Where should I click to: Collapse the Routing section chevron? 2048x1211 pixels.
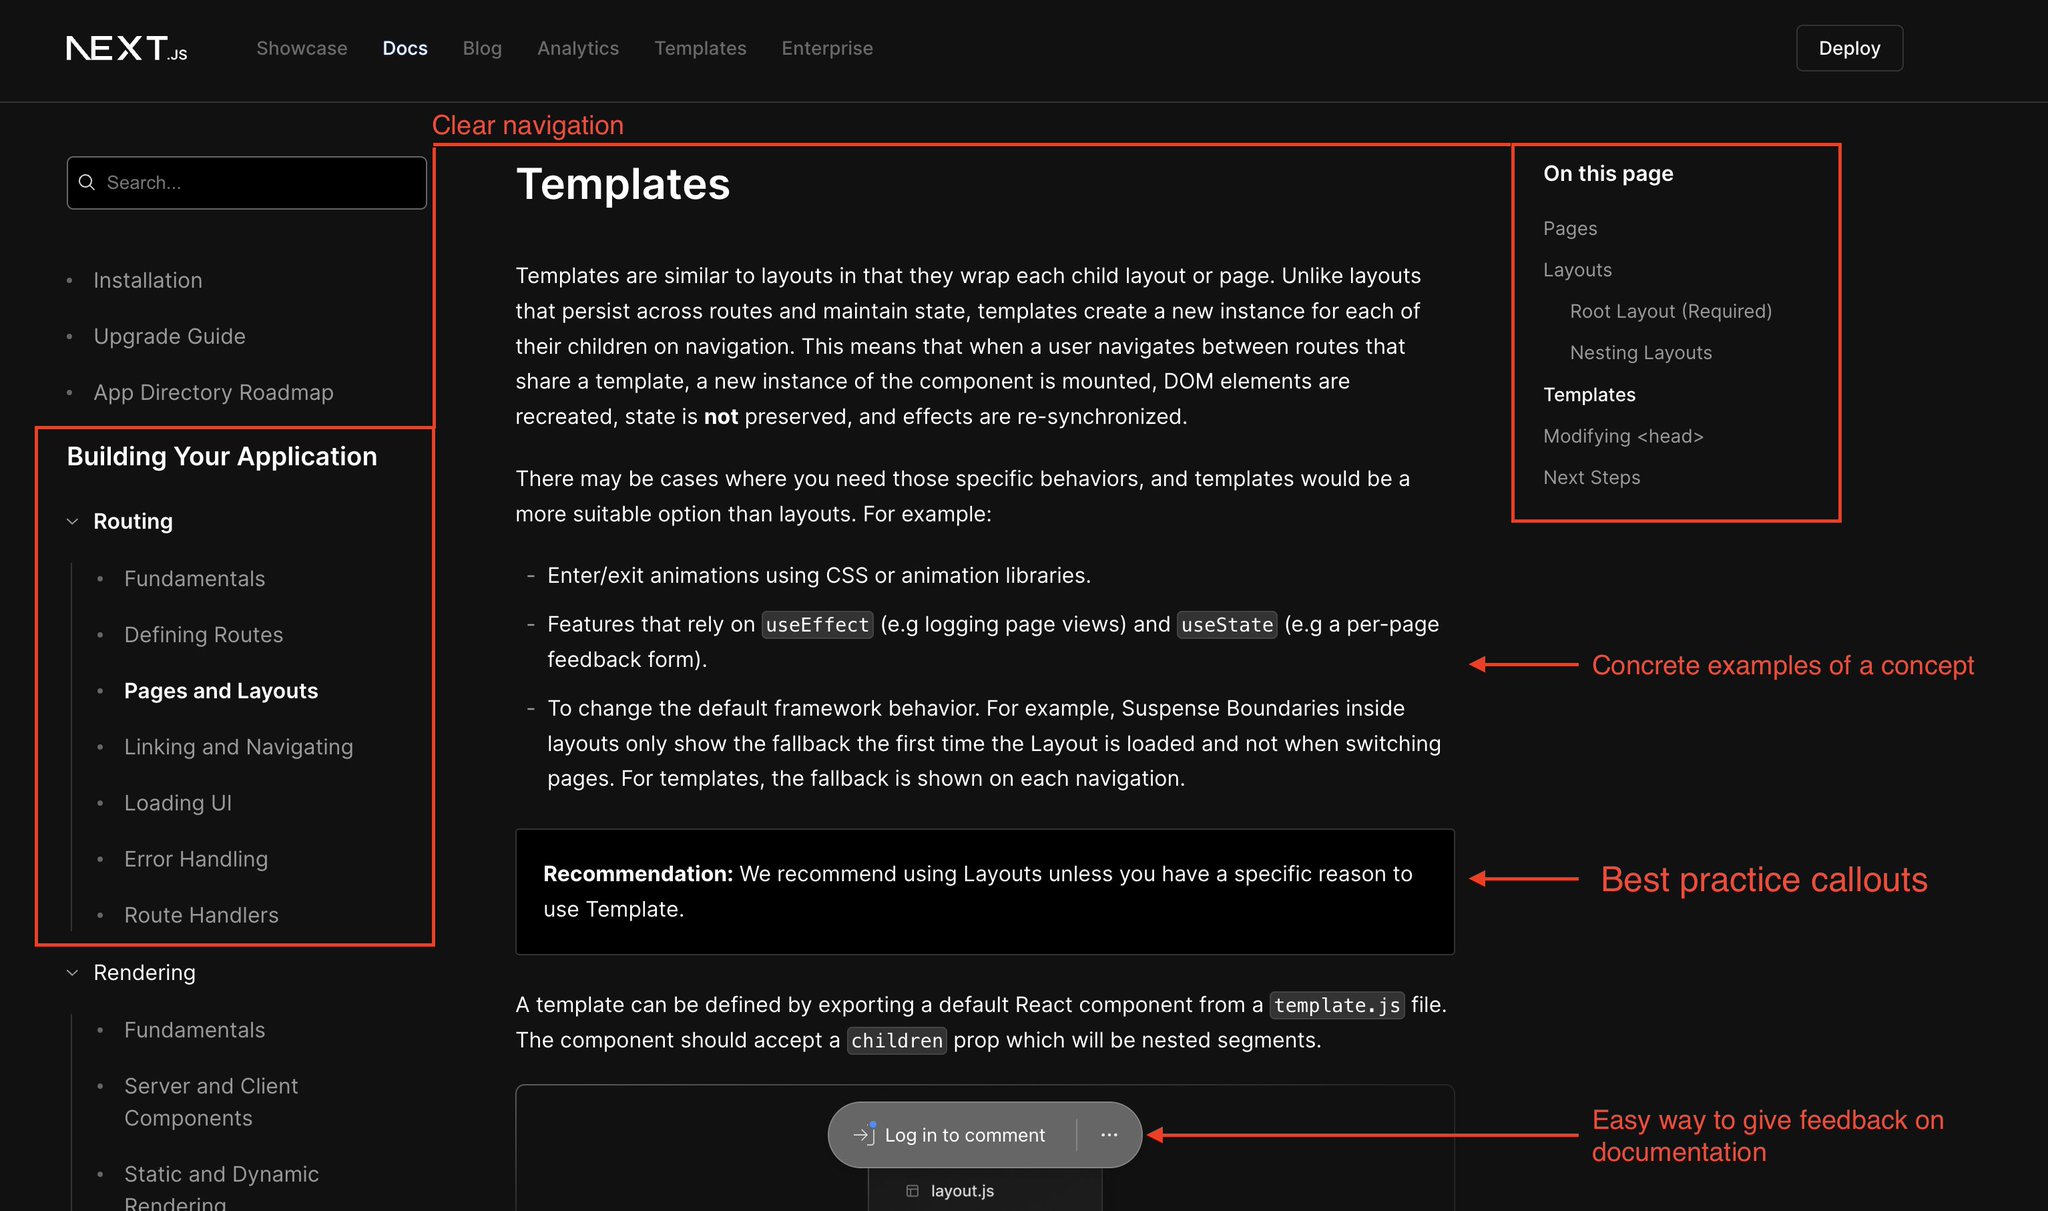(71, 521)
